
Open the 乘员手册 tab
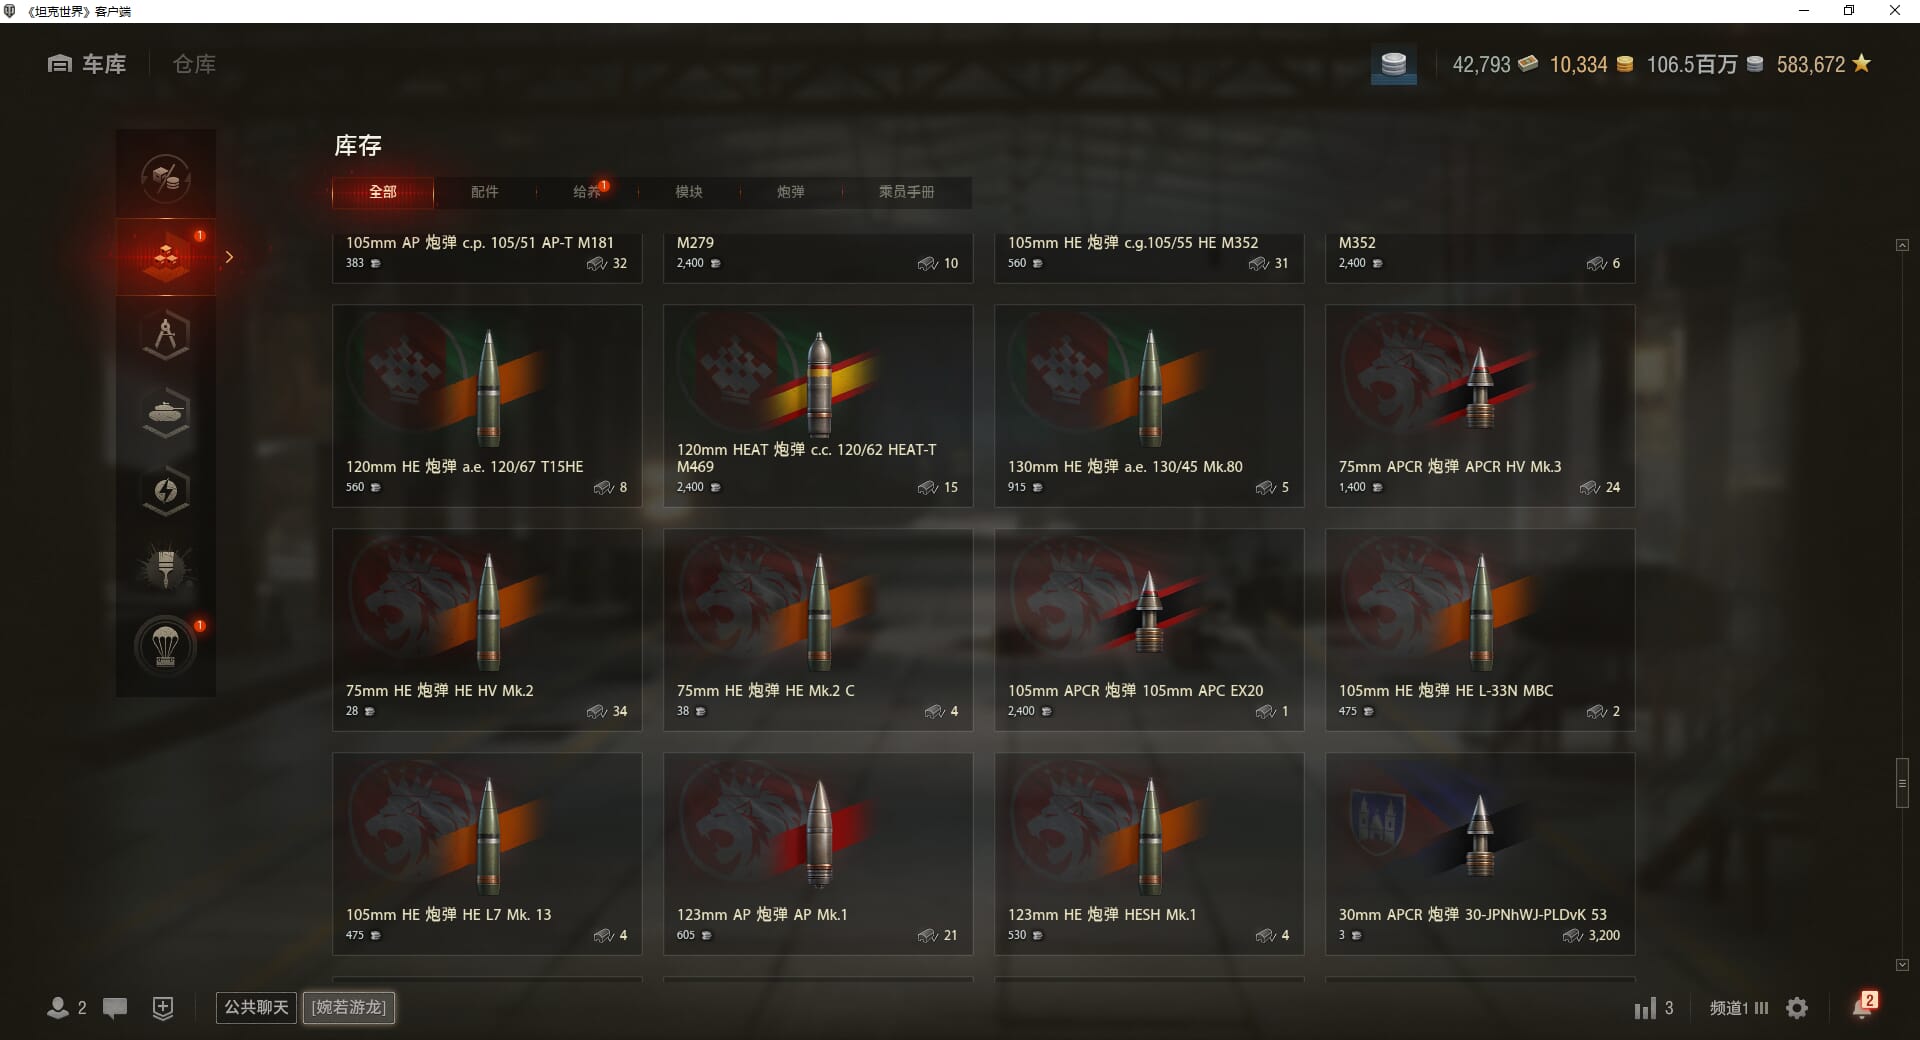point(907,192)
